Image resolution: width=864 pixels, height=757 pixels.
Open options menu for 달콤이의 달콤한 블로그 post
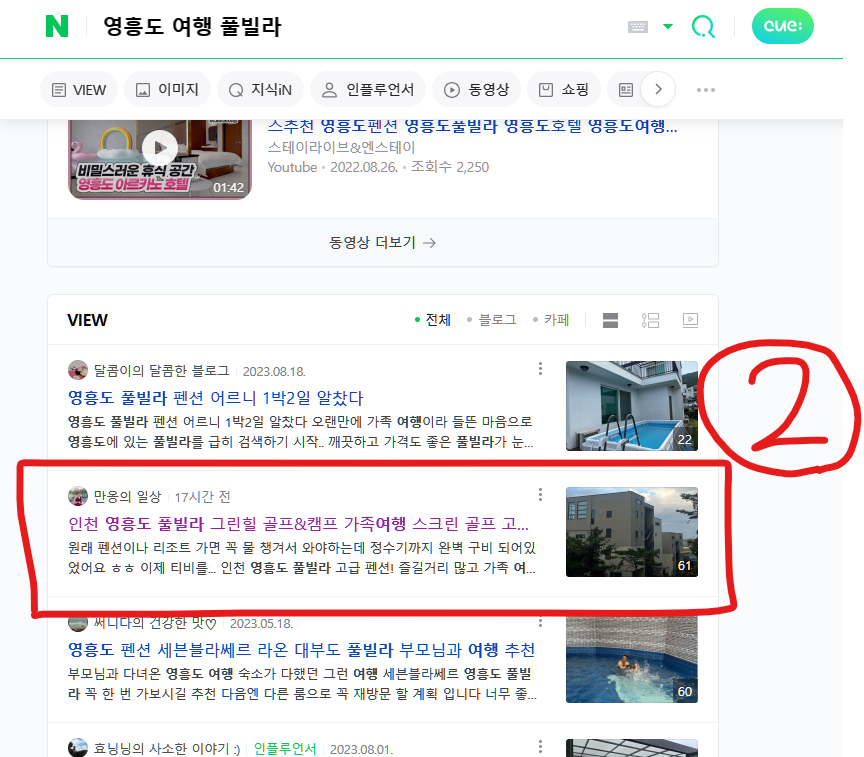tap(540, 369)
